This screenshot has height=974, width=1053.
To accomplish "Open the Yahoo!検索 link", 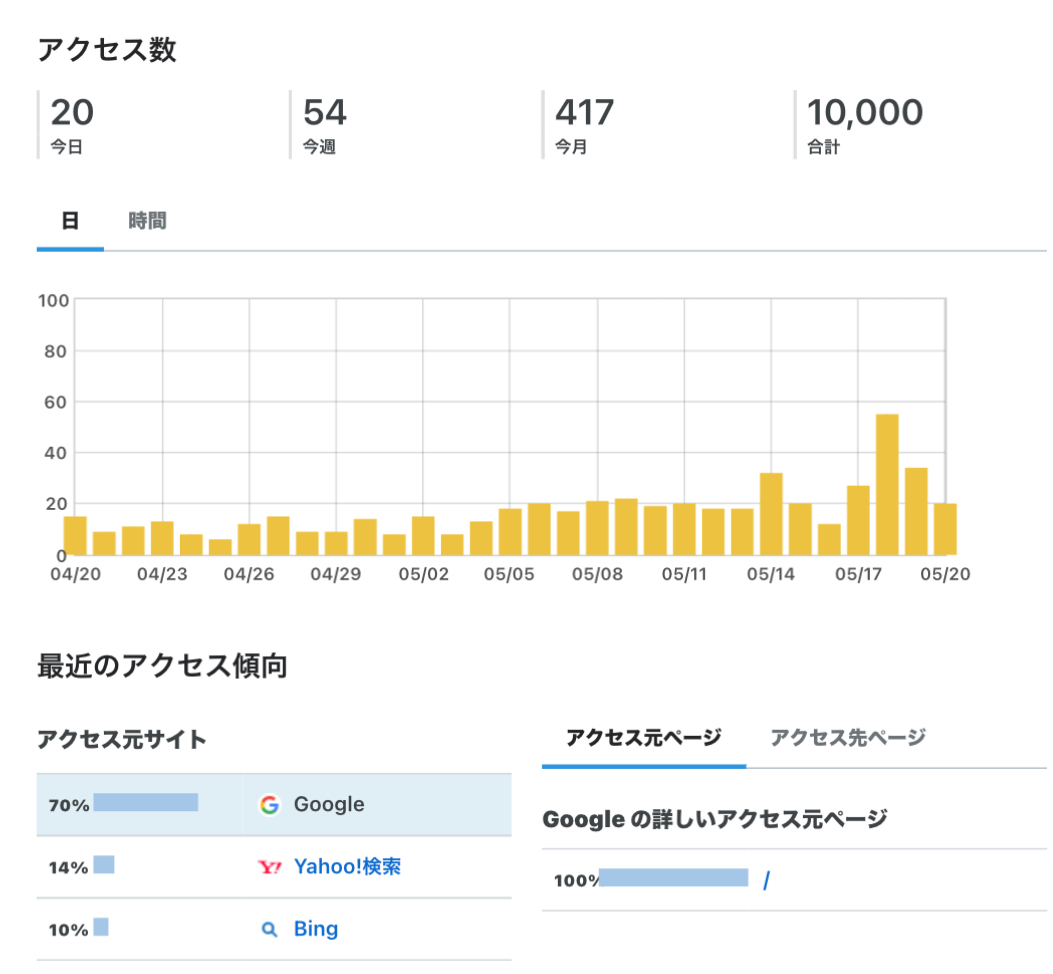I will coord(347,867).
